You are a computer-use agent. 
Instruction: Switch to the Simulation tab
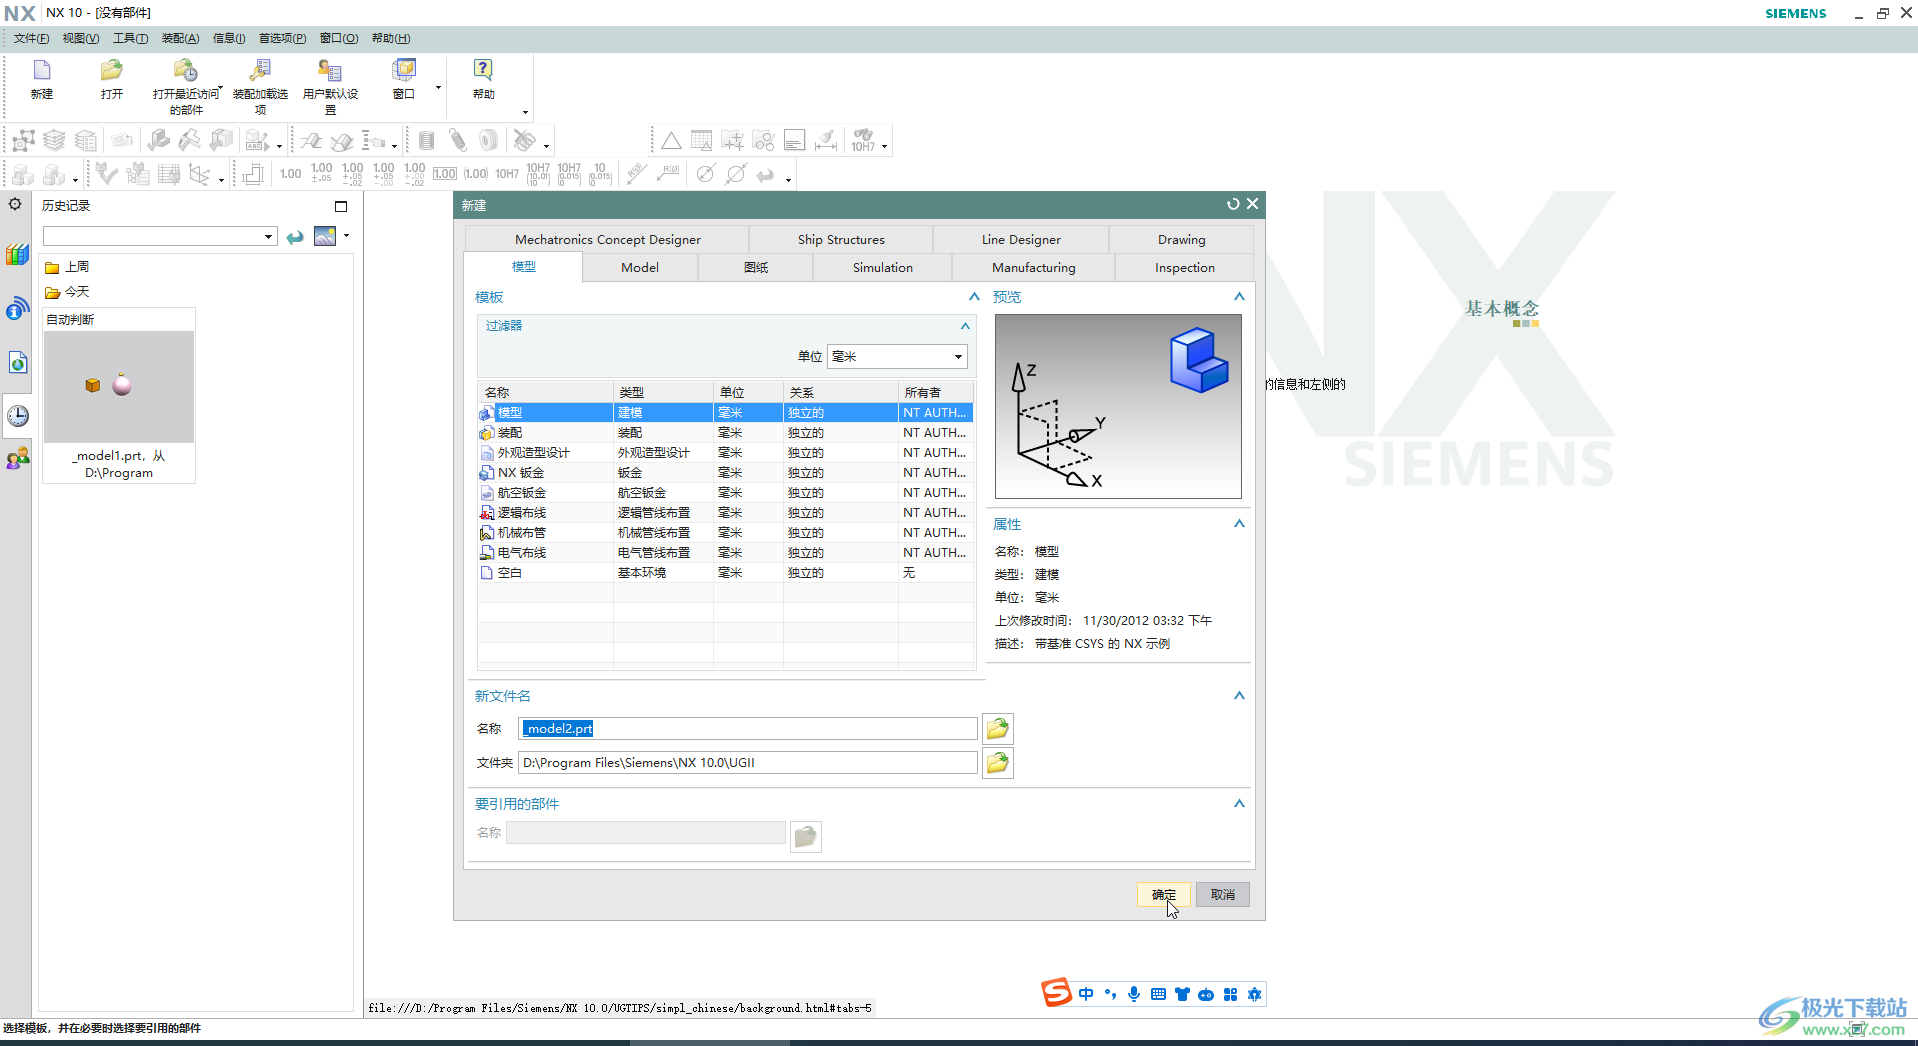tap(882, 267)
